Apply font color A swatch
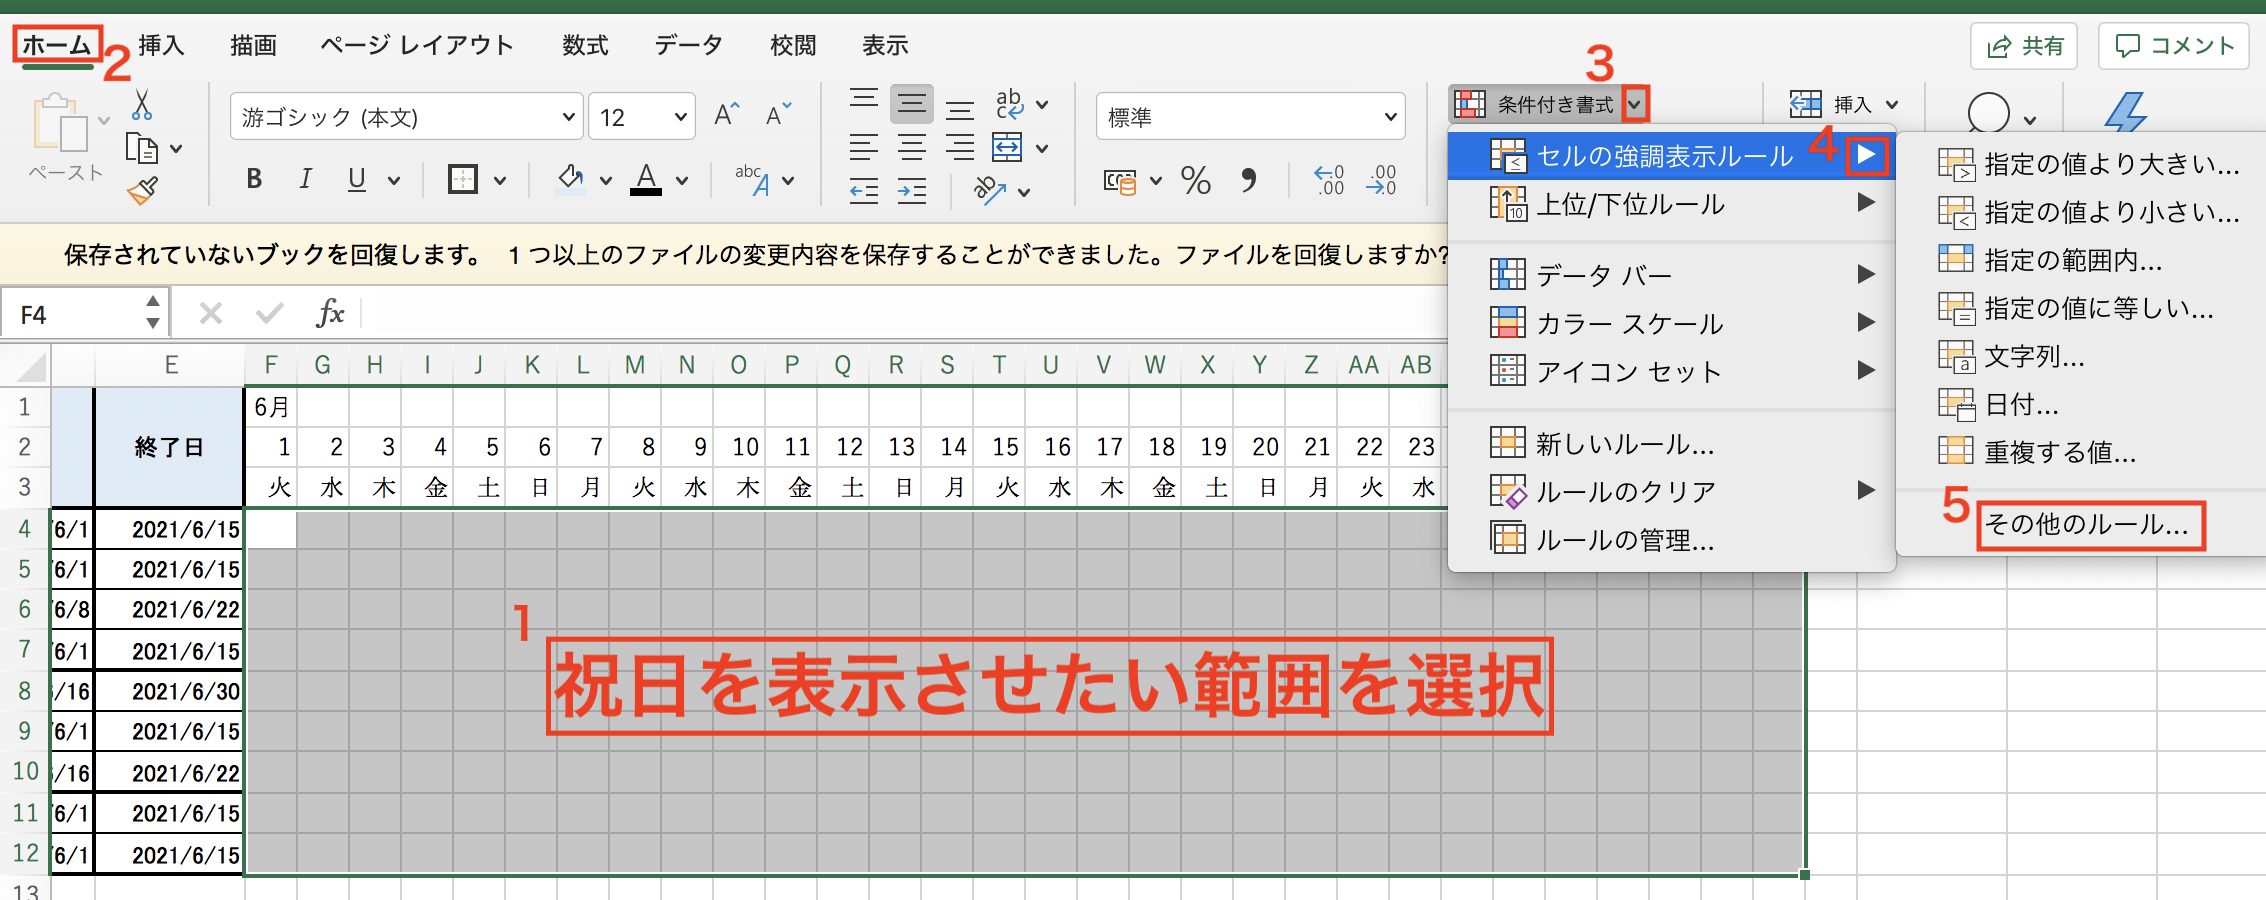 coord(646,180)
